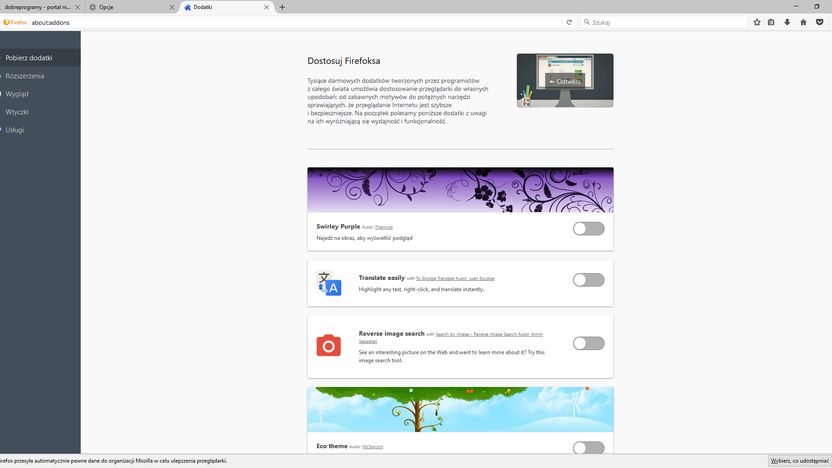Close the dobreprogramy tab
This screenshot has height=468, width=832.
point(77,7)
